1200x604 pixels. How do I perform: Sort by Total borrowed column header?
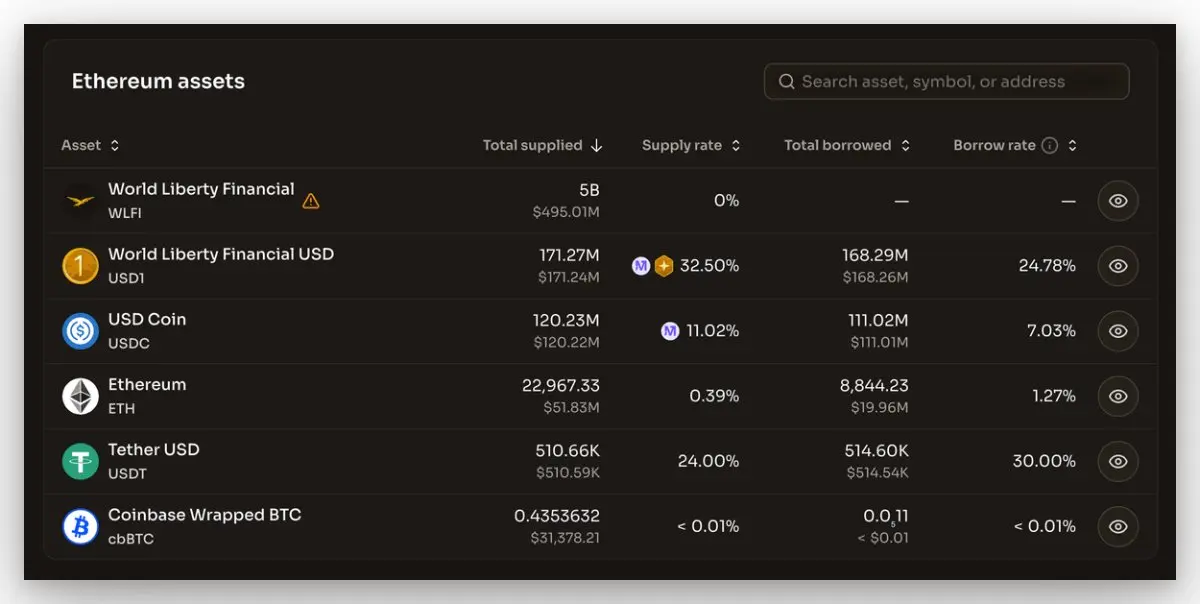click(x=847, y=145)
